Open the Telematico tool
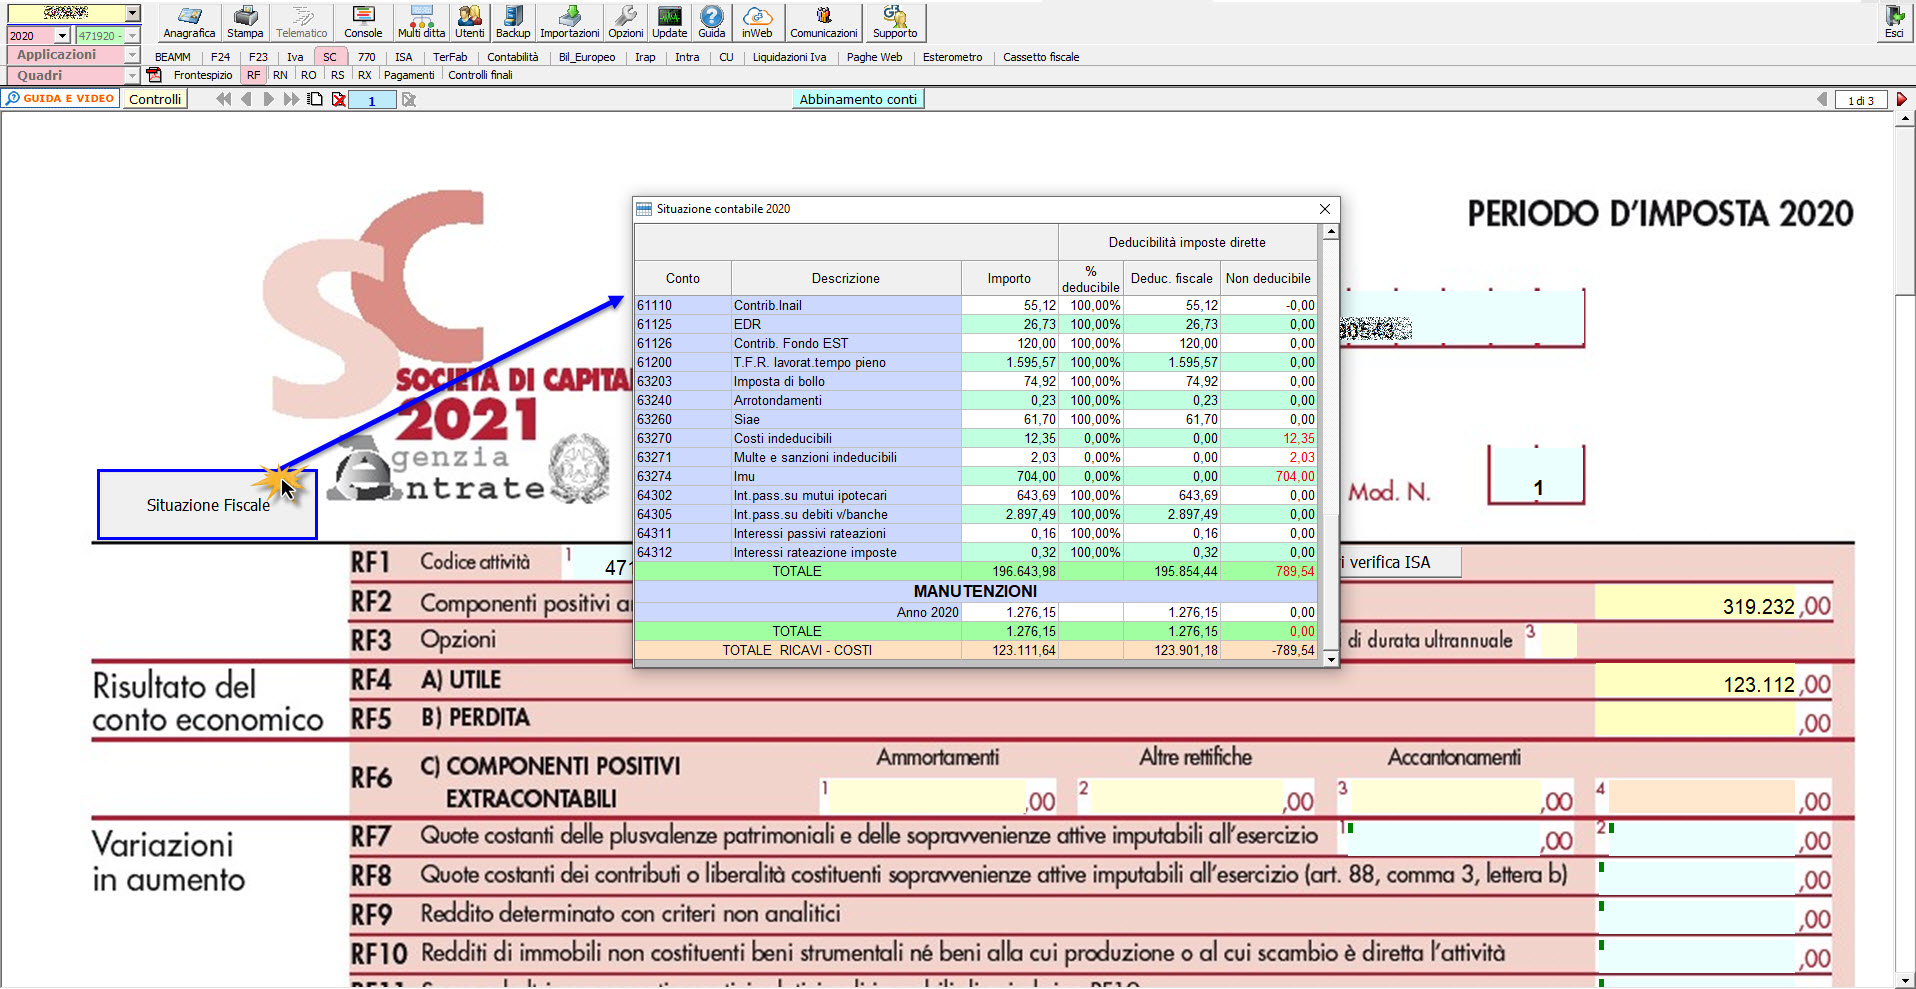 click(x=302, y=22)
